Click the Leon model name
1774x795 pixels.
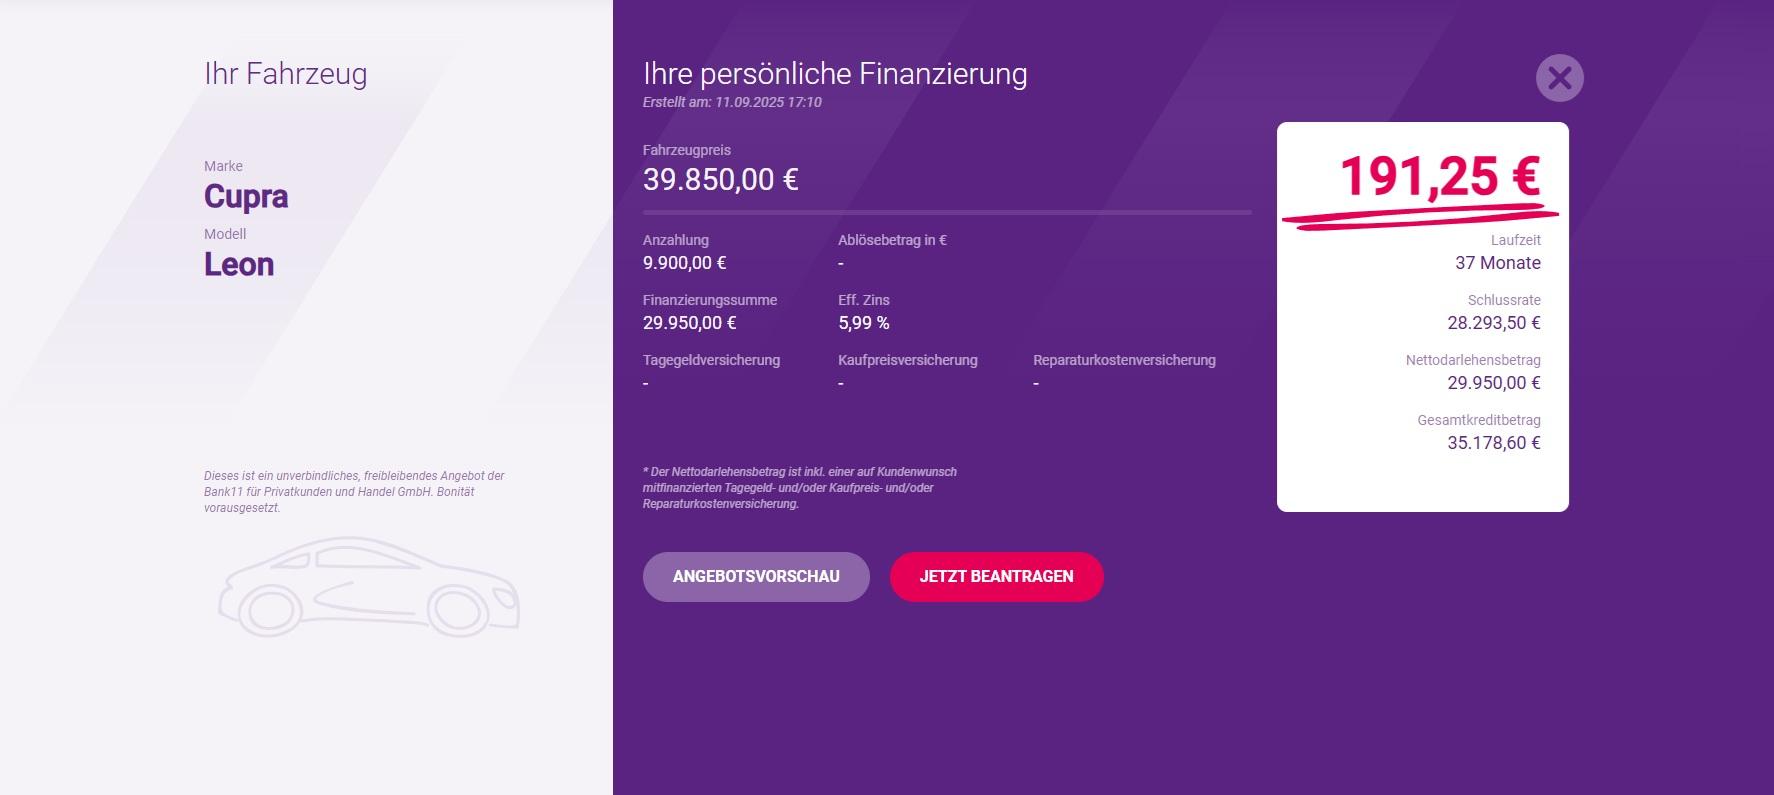click(x=239, y=264)
